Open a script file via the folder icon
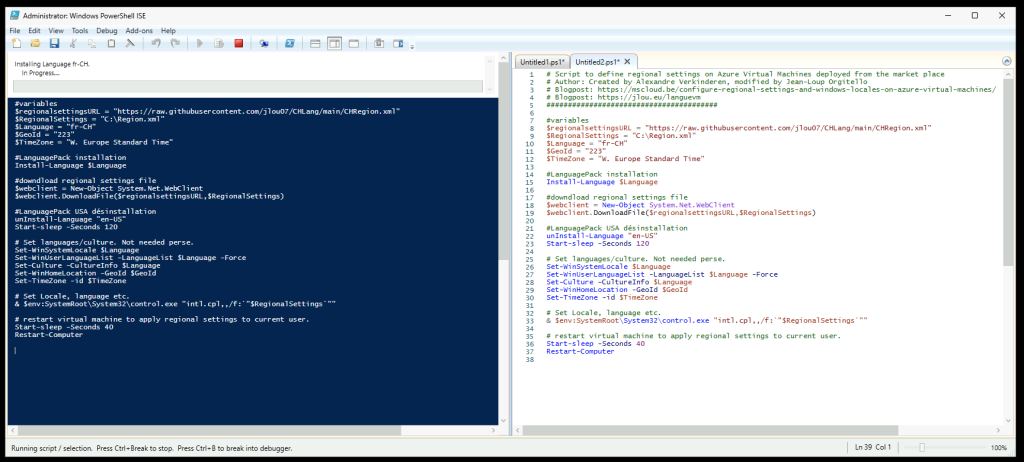This screenshot has height=462, width=1024. pos(36,44)
